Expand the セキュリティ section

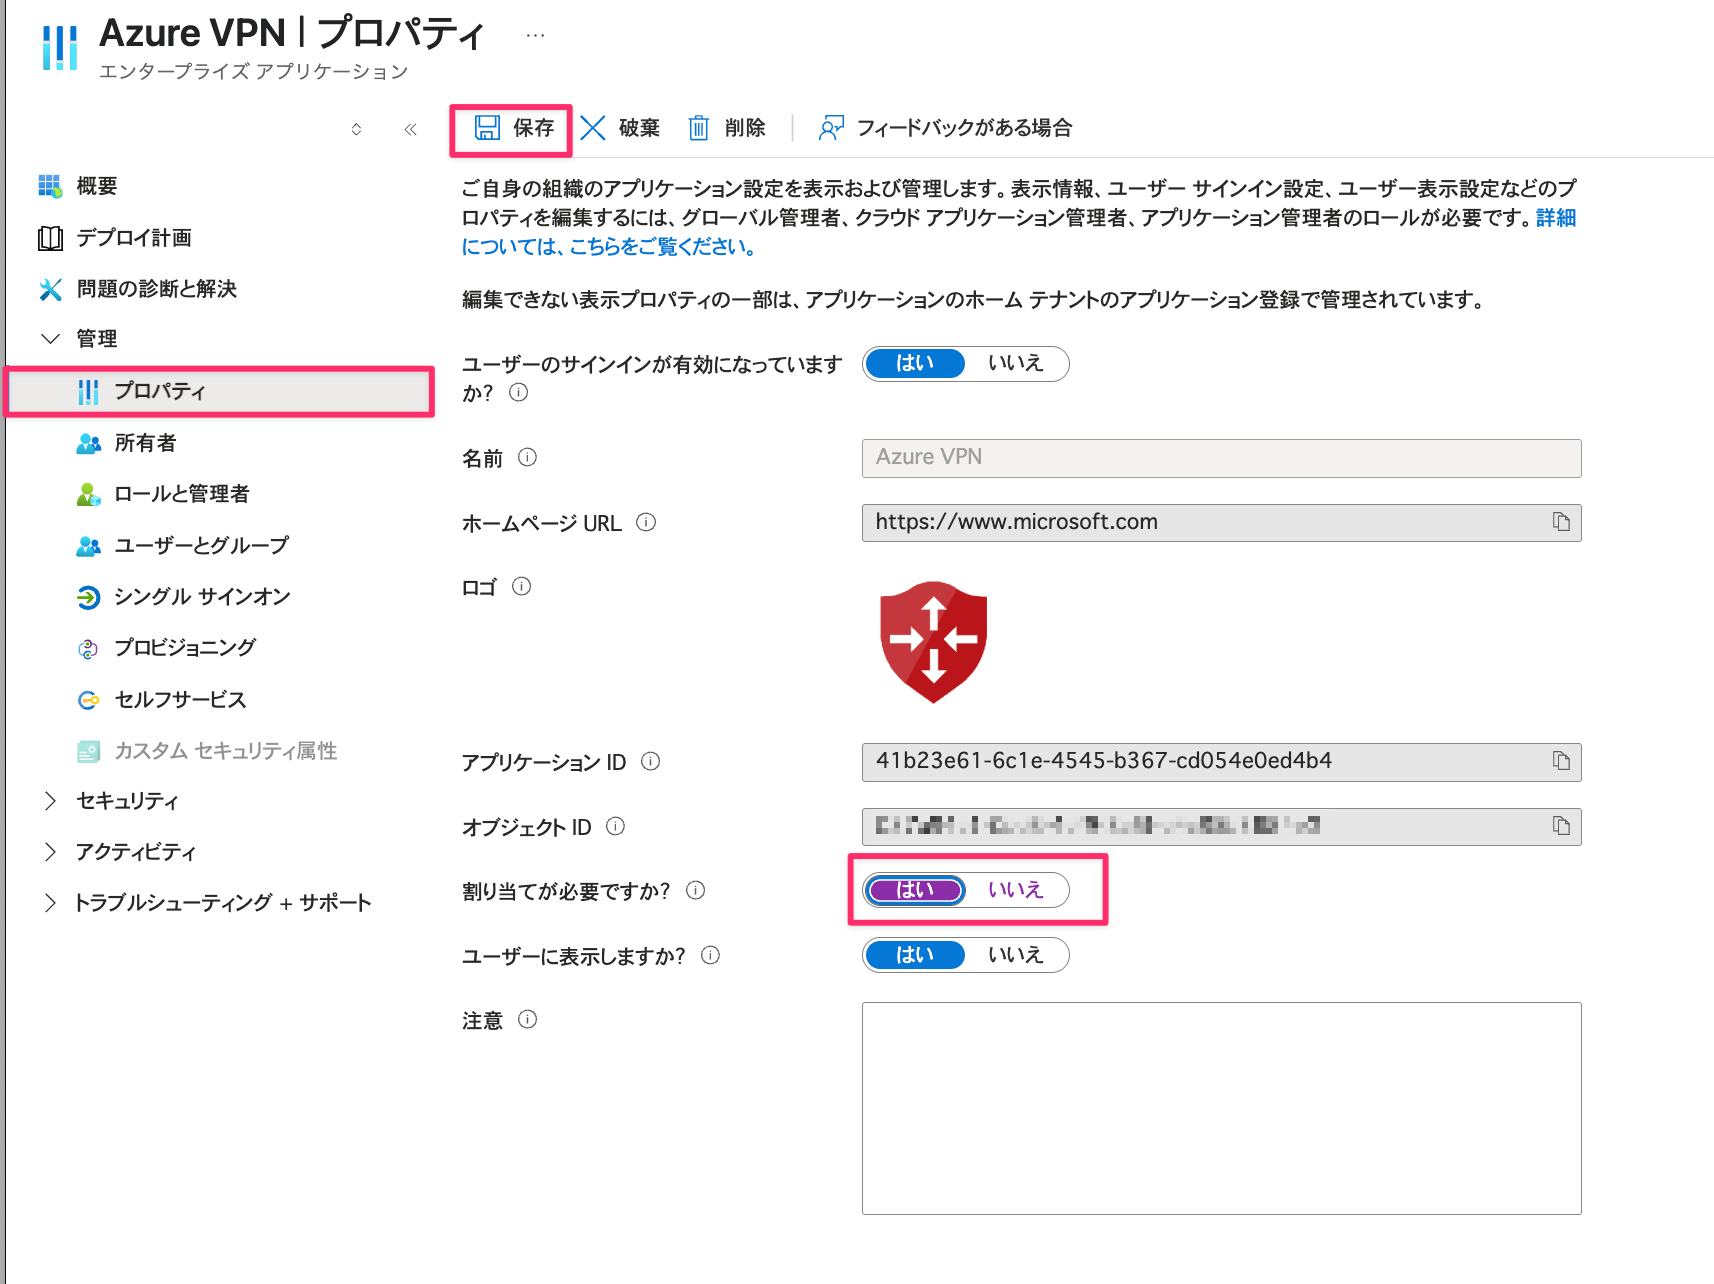(x=50, y=801)
